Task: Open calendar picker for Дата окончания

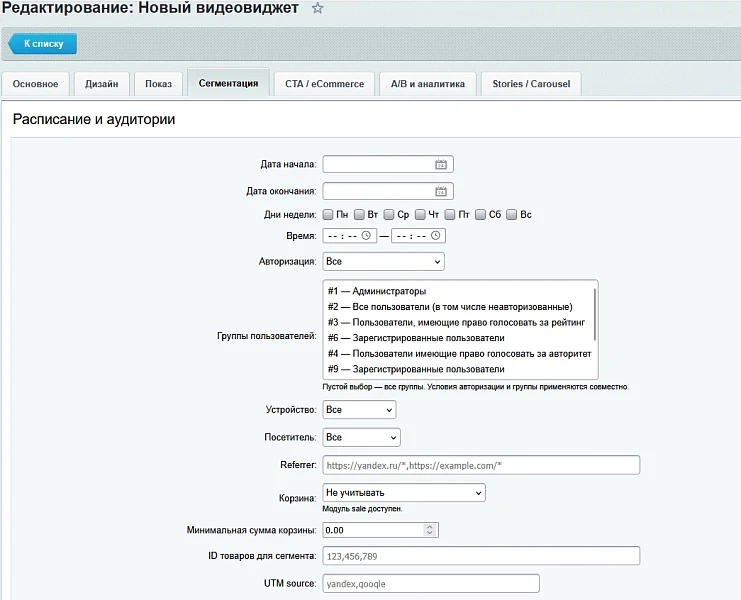Action: 440,191
